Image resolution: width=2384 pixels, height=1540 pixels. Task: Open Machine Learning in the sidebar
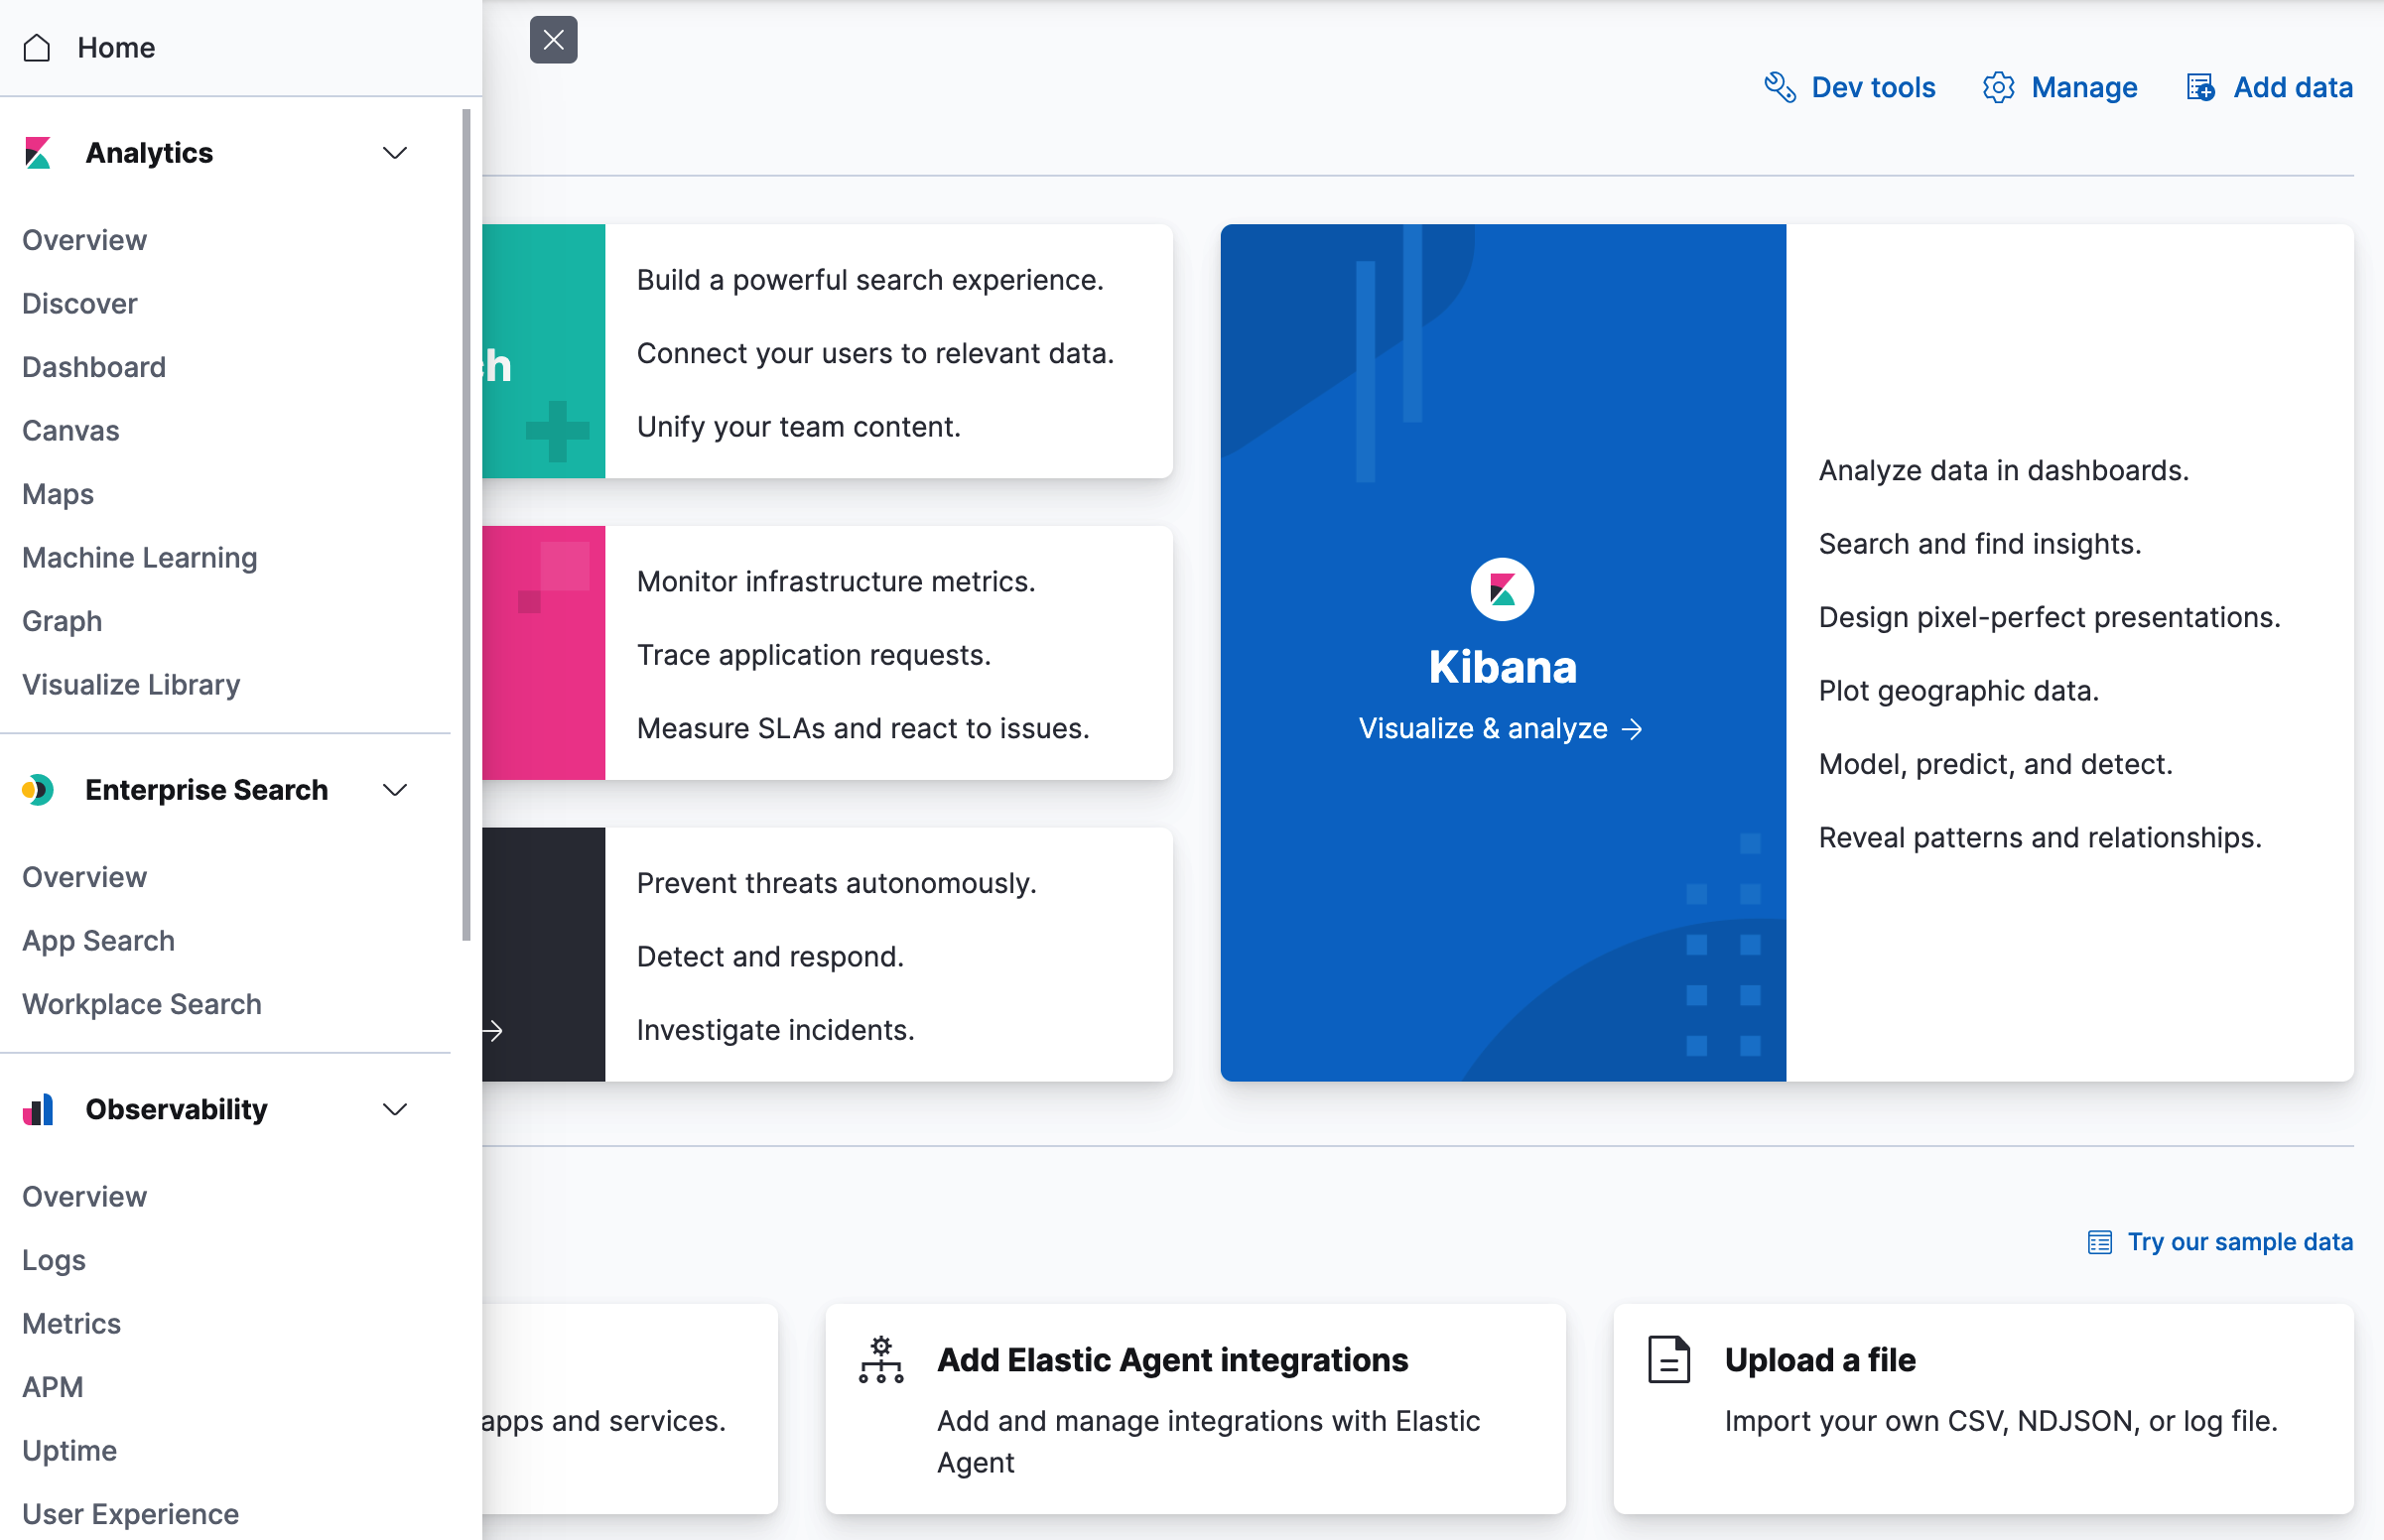(x=140, y=557)
